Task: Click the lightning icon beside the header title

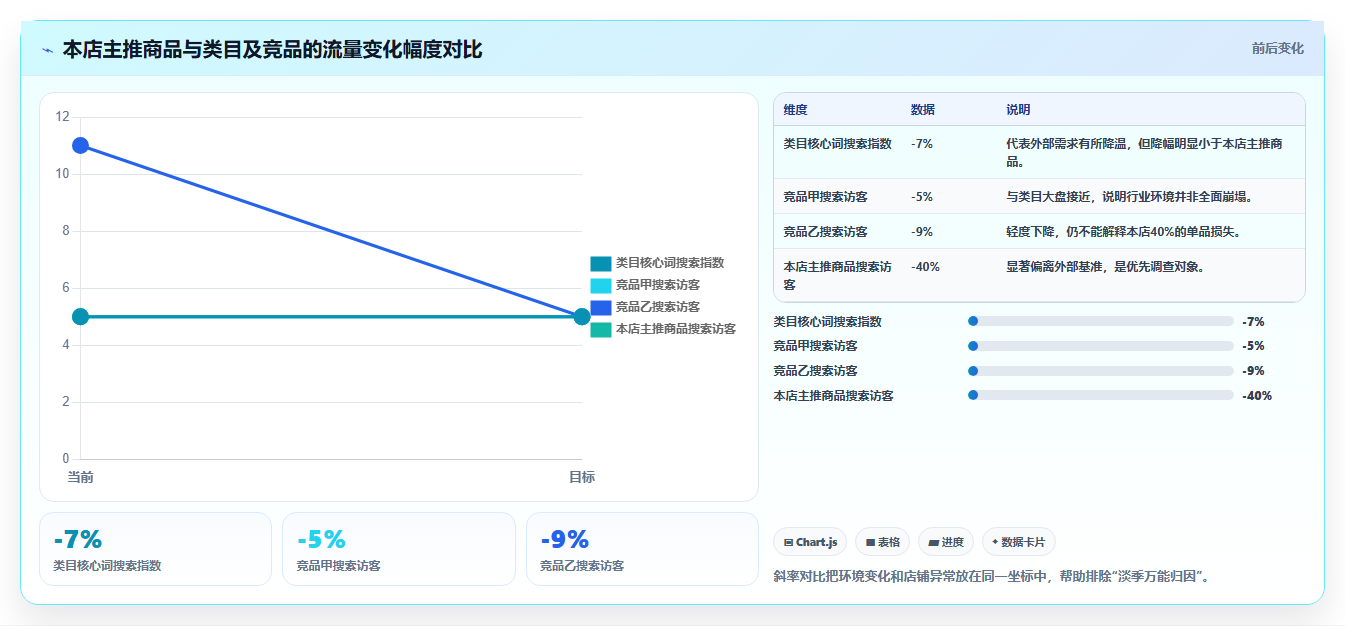Action: 47,49
